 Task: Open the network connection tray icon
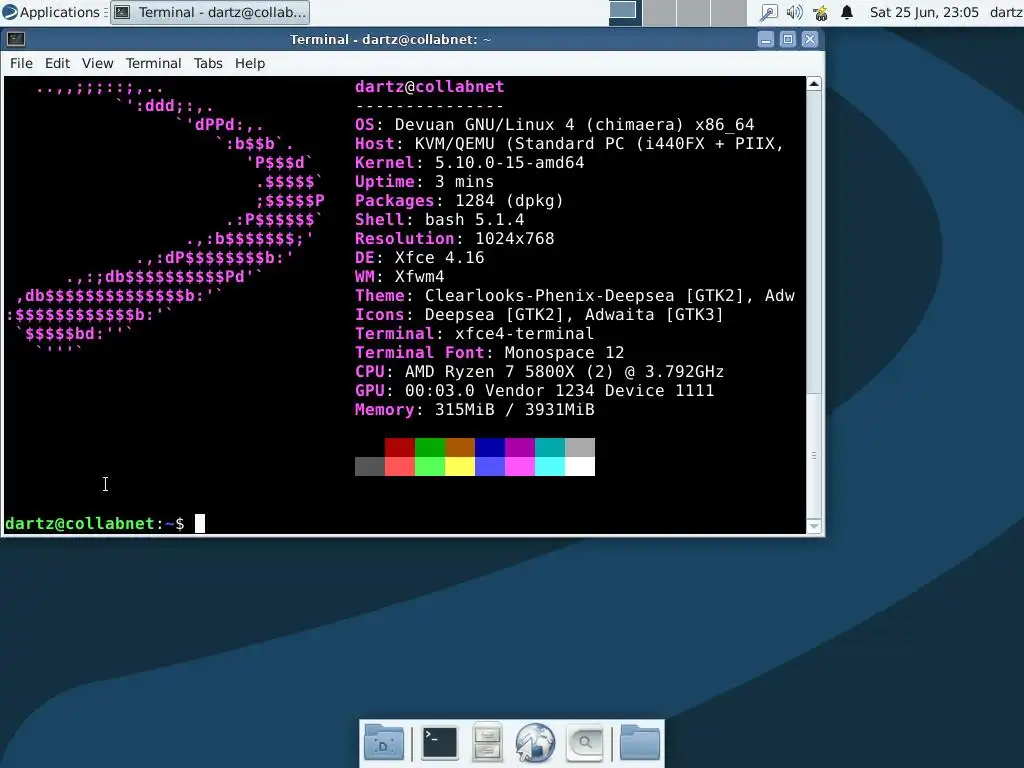click(x=769, y=12)
